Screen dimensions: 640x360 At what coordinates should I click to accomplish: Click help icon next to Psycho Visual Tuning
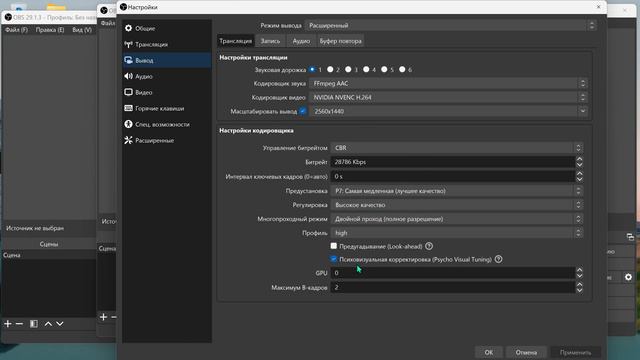(x=498, y=259)
